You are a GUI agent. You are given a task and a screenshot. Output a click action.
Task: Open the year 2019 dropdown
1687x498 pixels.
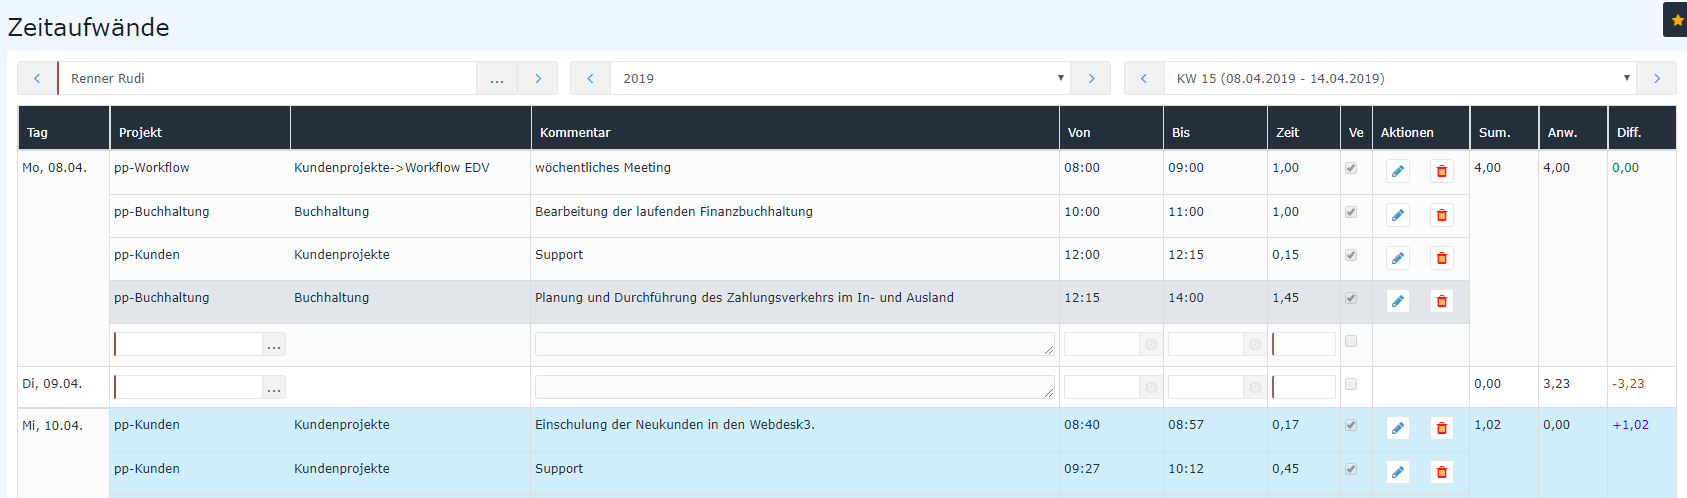[840, 78]
